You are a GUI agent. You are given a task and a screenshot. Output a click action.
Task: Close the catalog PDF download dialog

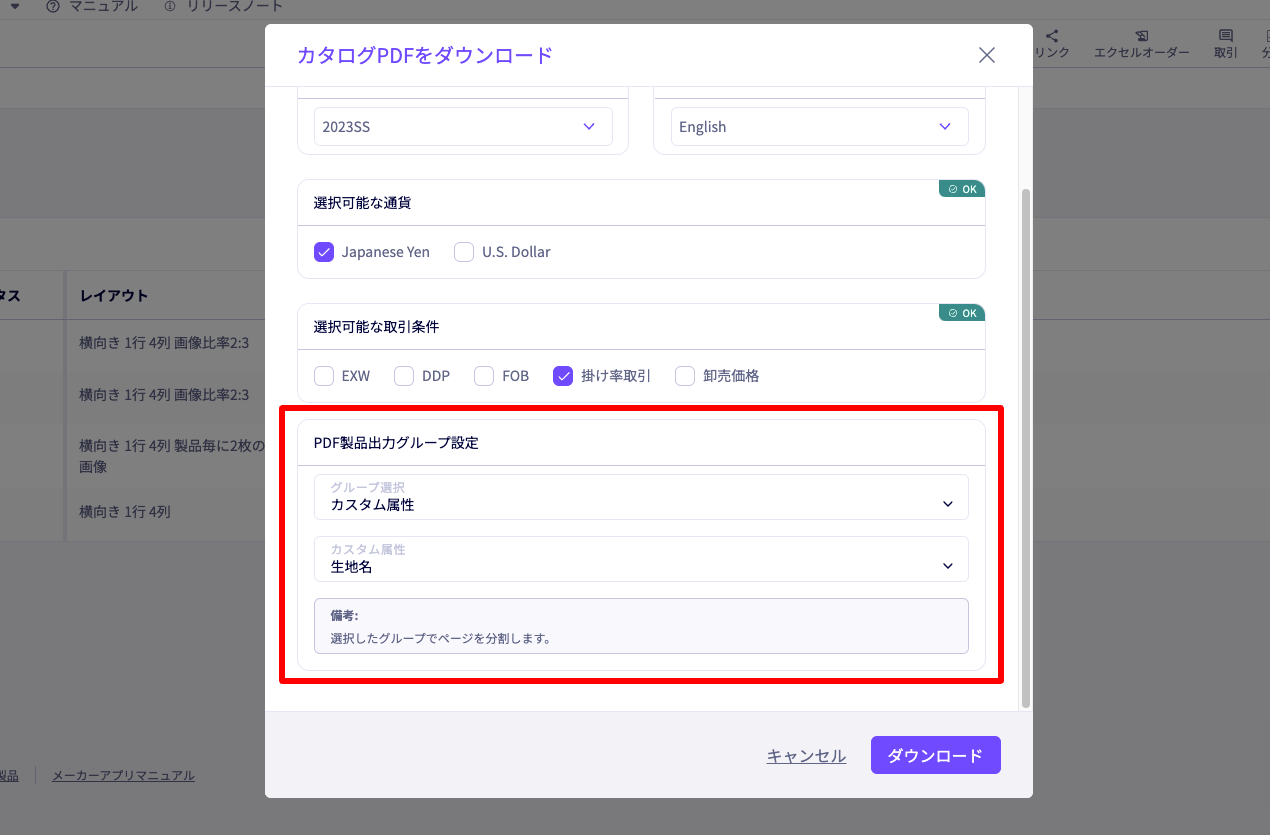point(986,55)
